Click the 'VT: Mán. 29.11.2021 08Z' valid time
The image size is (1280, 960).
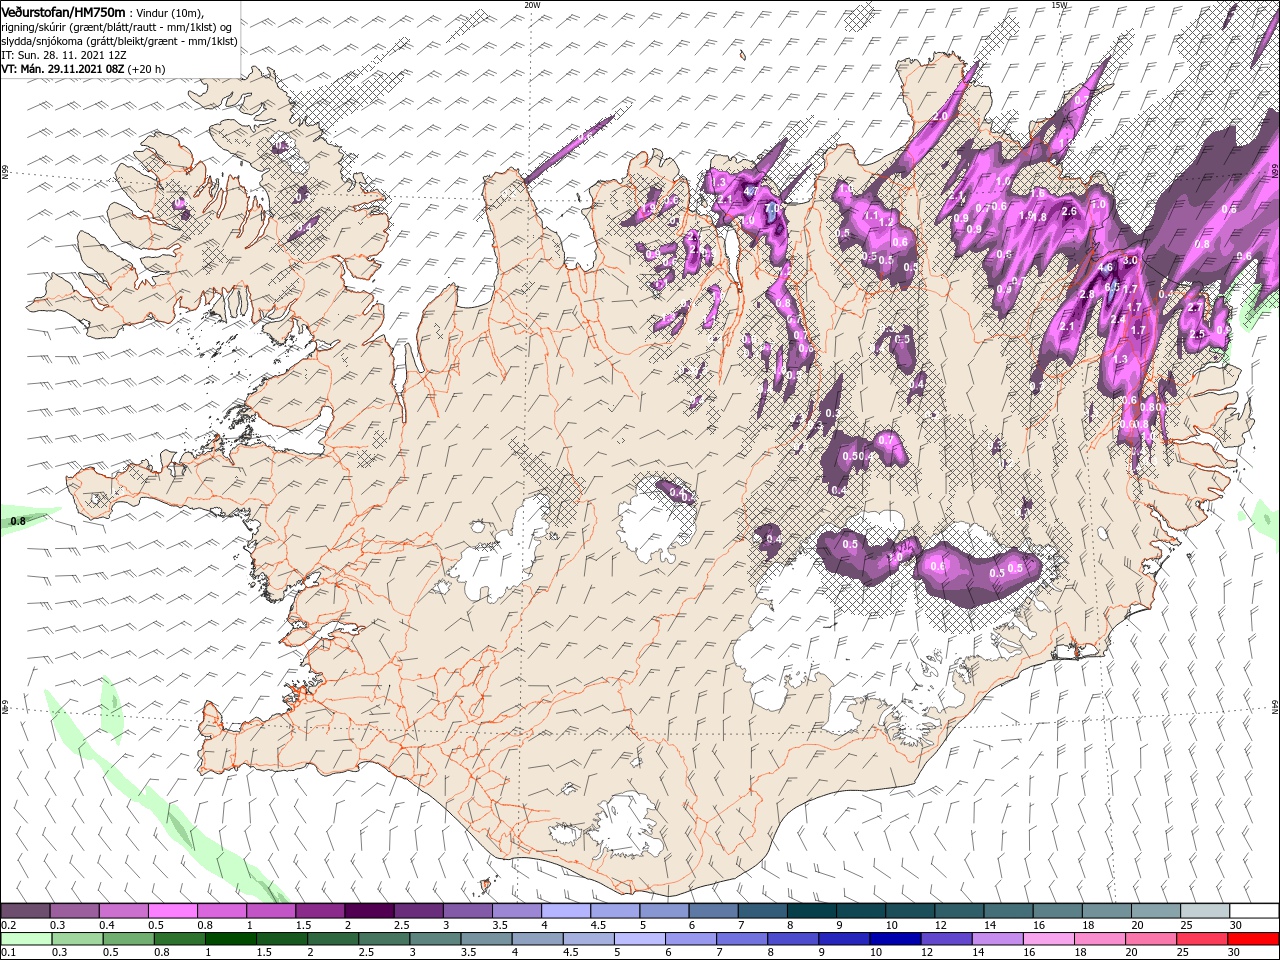tap(62, 69)
